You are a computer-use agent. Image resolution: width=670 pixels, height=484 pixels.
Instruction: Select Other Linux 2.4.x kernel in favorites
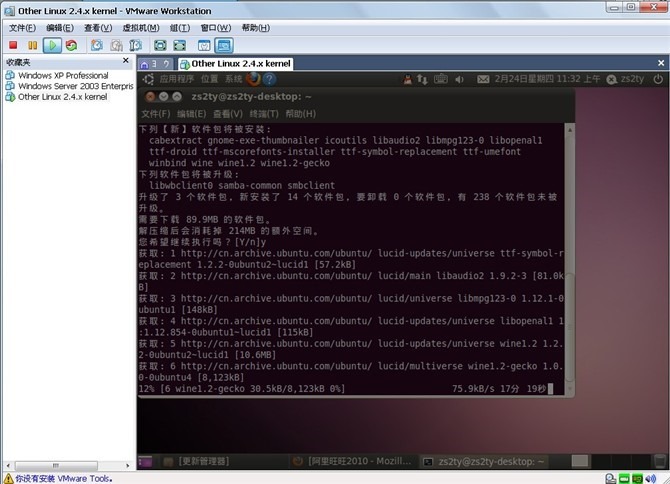56,97
